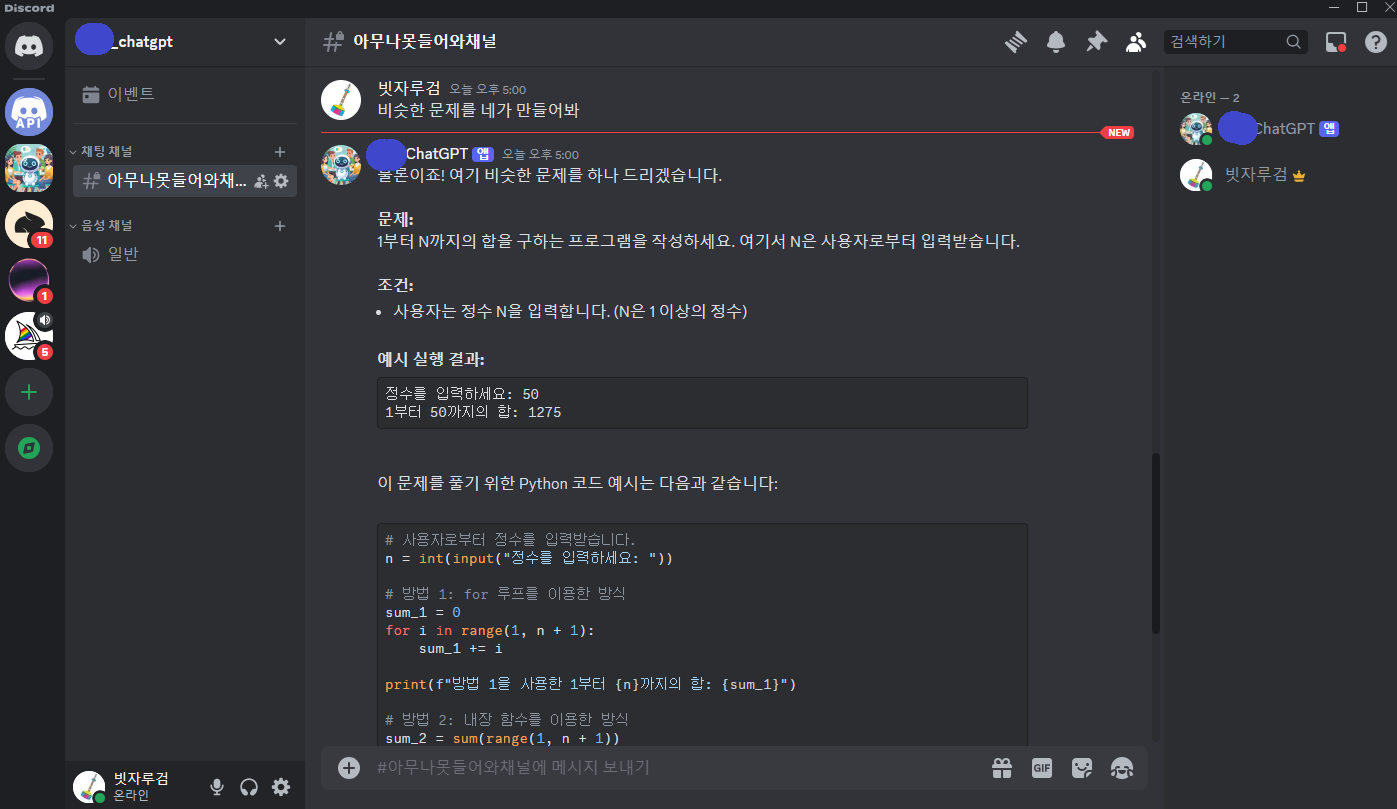Toggle the member list visibility
Viewport: 1397px width, 809px height.
click(x=1136, y=42)
